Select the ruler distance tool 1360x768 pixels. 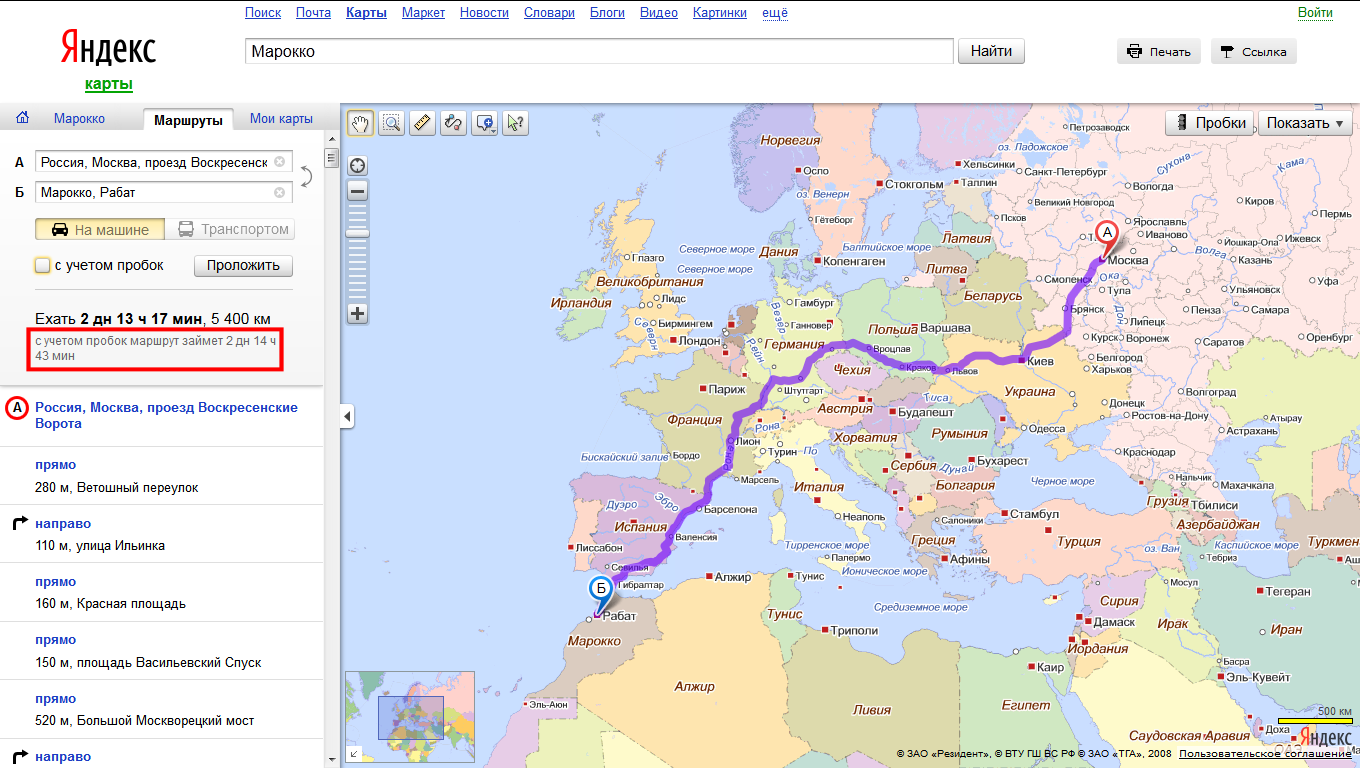click(x=422, y=123)
